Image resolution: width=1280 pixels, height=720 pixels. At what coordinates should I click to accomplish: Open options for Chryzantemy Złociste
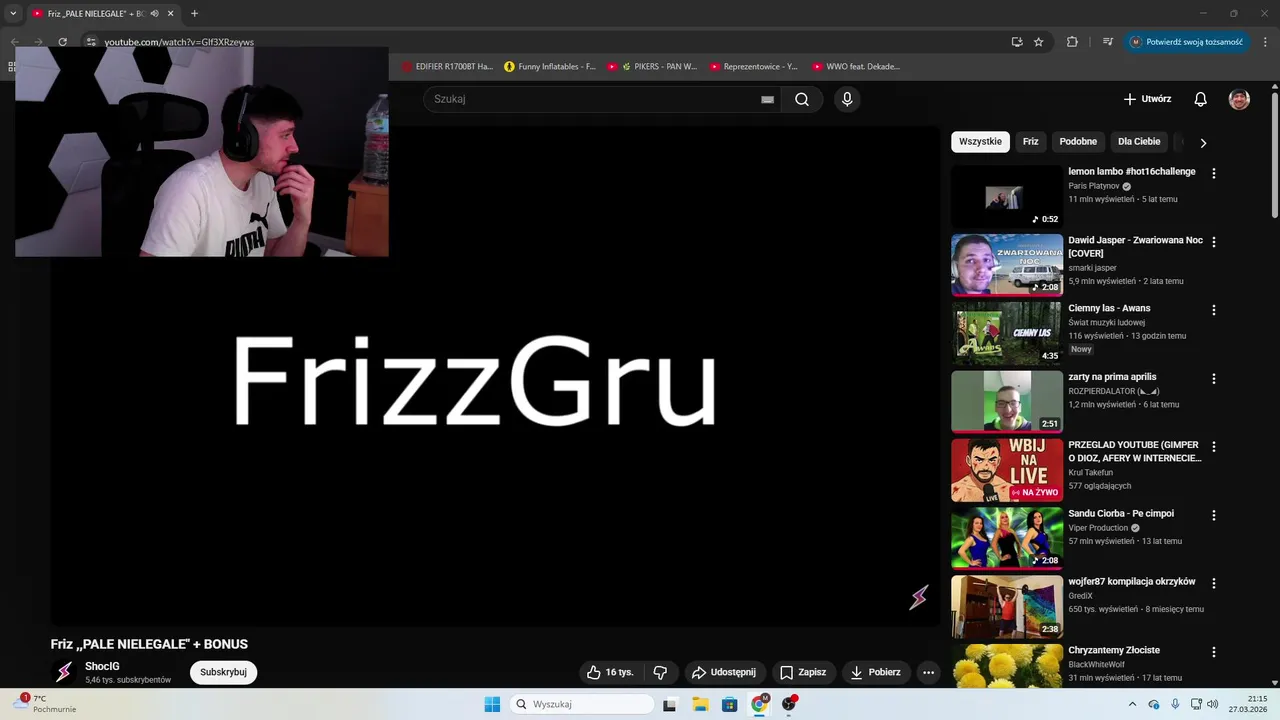(1214, 652)
